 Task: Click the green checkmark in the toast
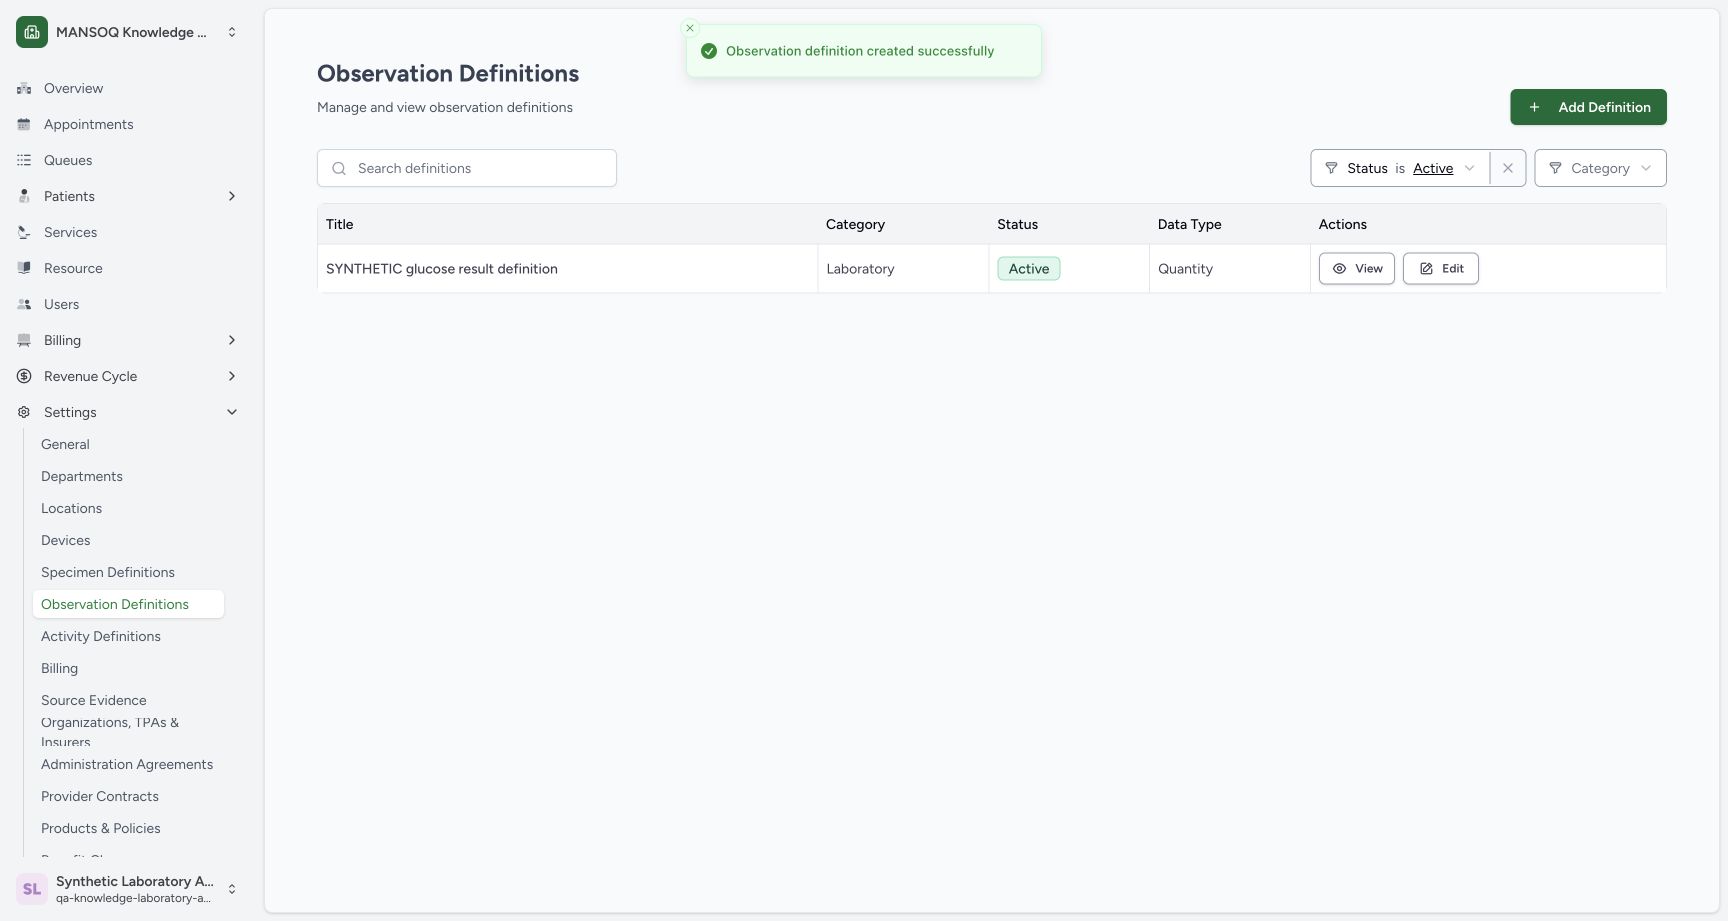(x=709, y=51)
